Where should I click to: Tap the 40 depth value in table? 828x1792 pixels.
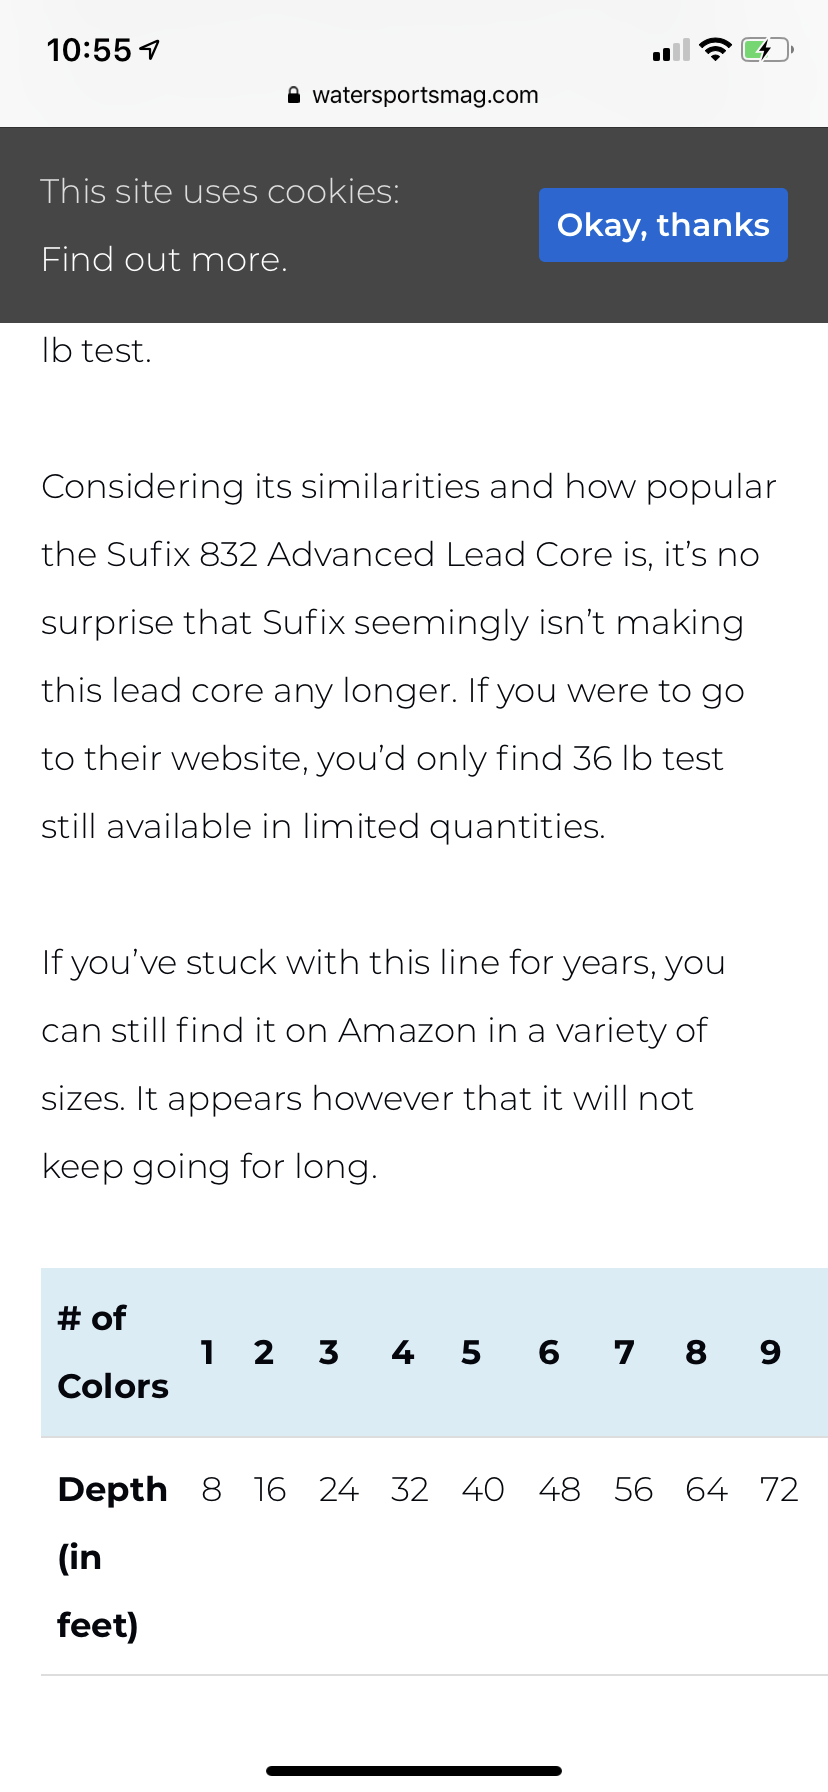coord(483,1490)
